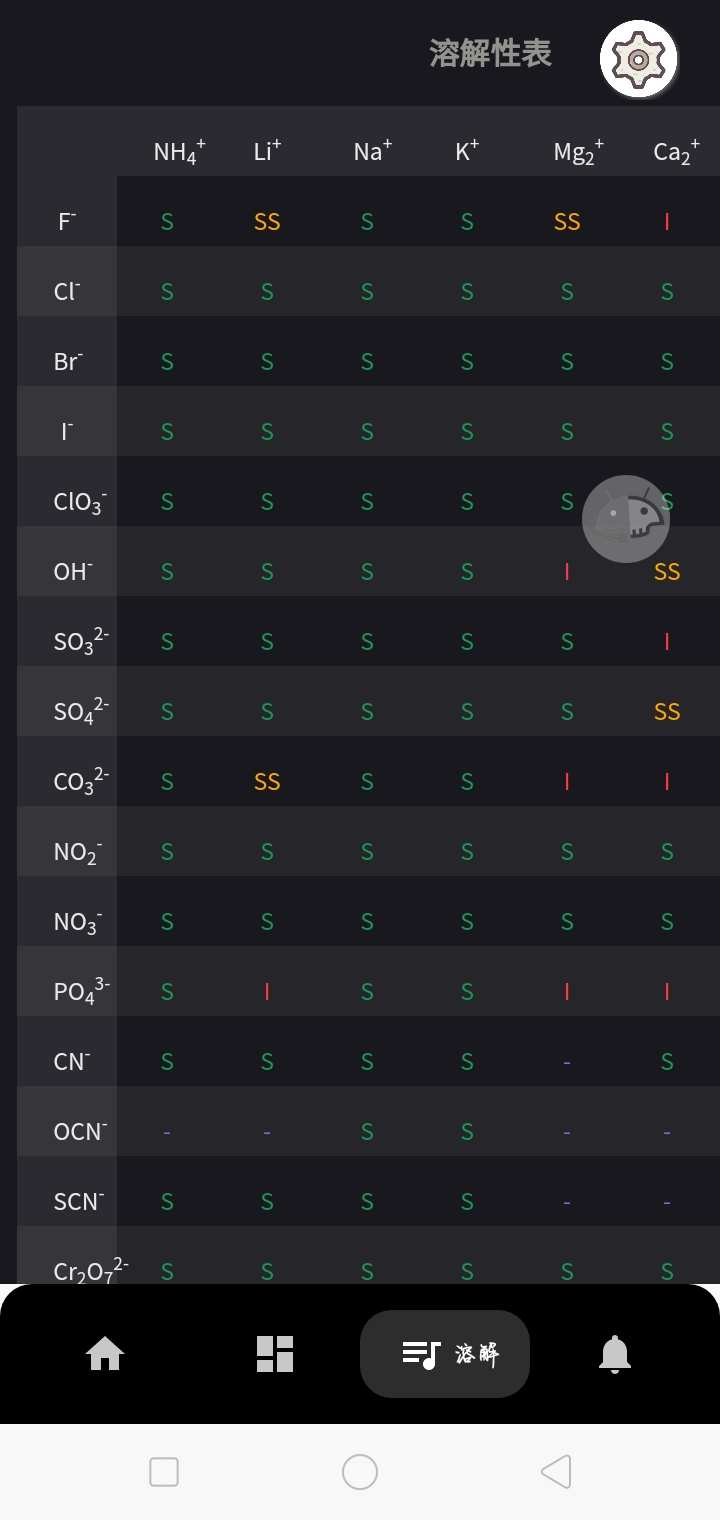Tap the Android recent apps square

(164, 1472)
